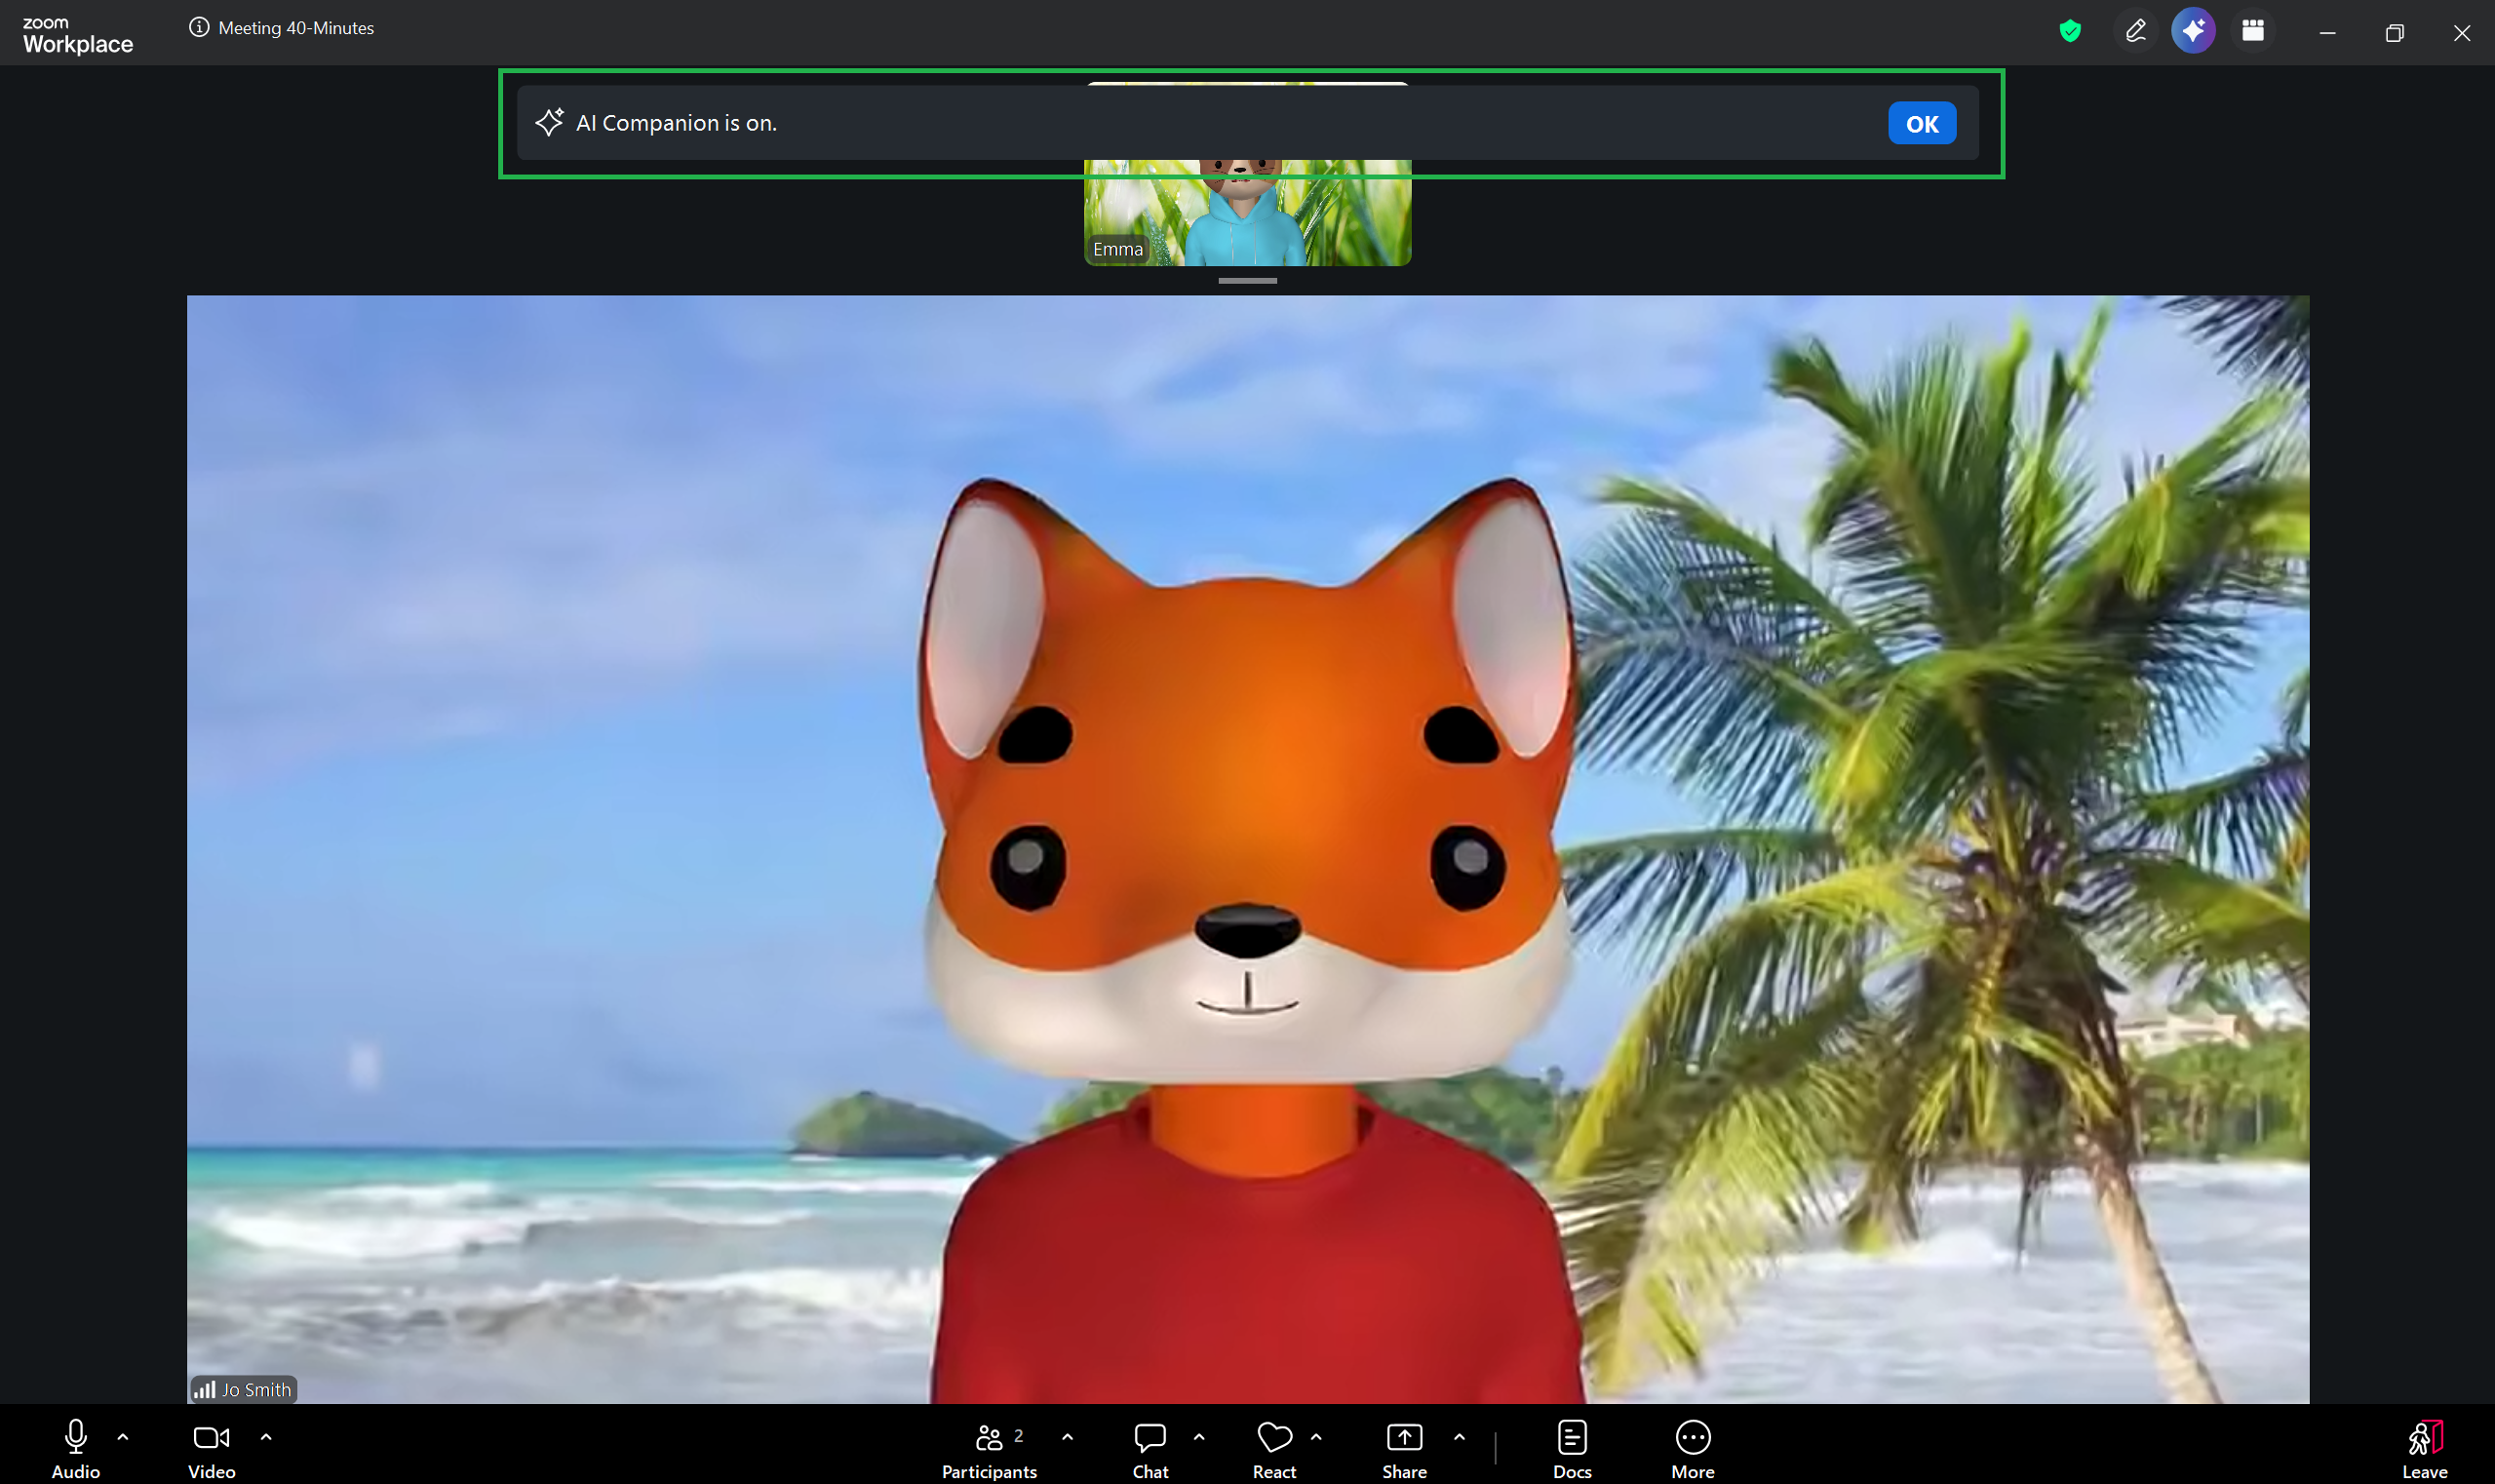Click the AI Companion sparkle icon in the banner
2495x1484 pixels.
tap(549, 122)
